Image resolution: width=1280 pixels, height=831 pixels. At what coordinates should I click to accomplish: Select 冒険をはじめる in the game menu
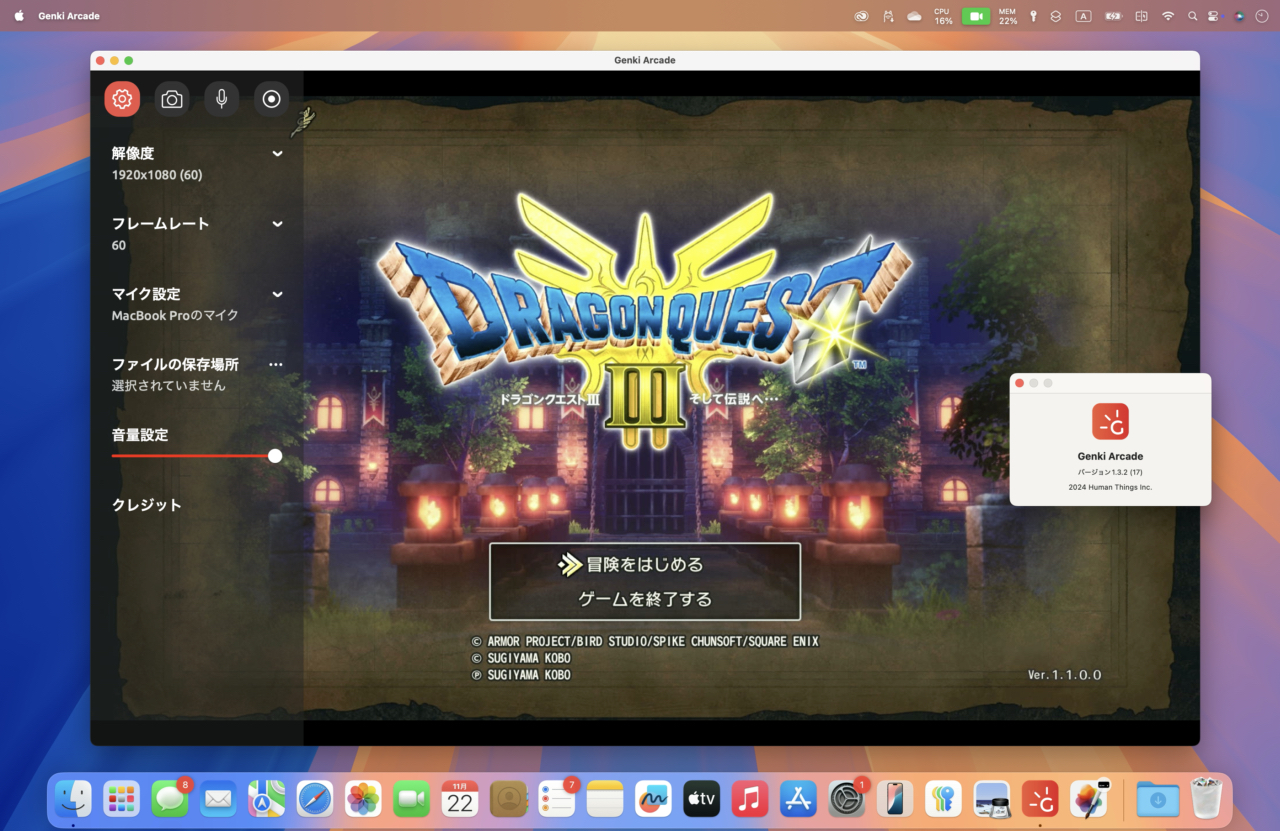(645, 565)
